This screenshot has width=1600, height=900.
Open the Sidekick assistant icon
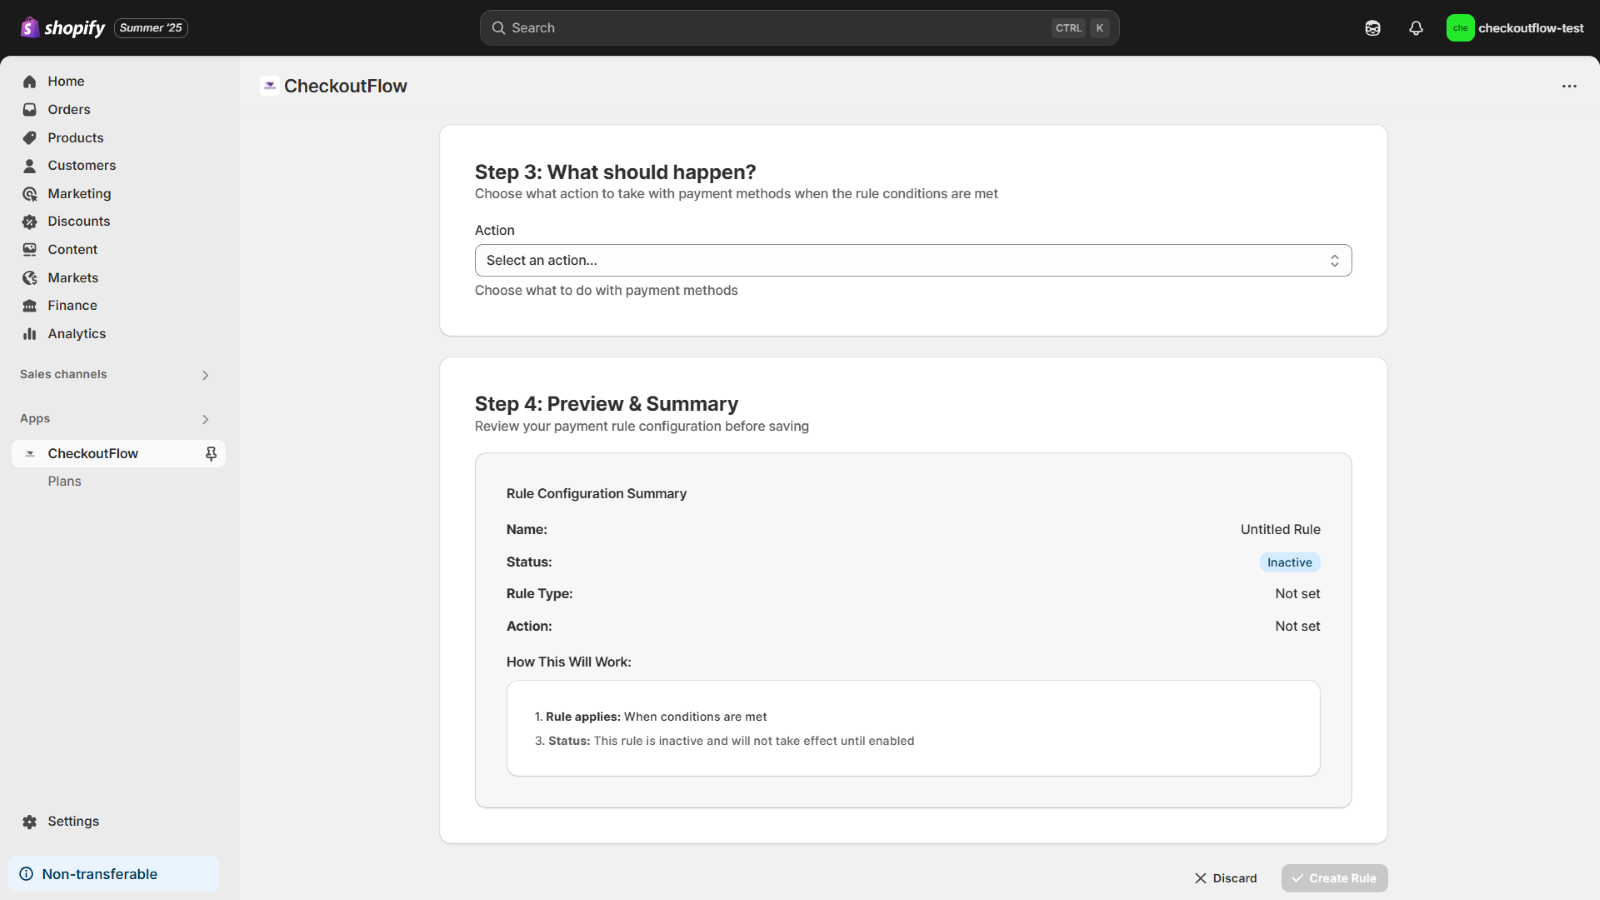[x=1373, y=28]
